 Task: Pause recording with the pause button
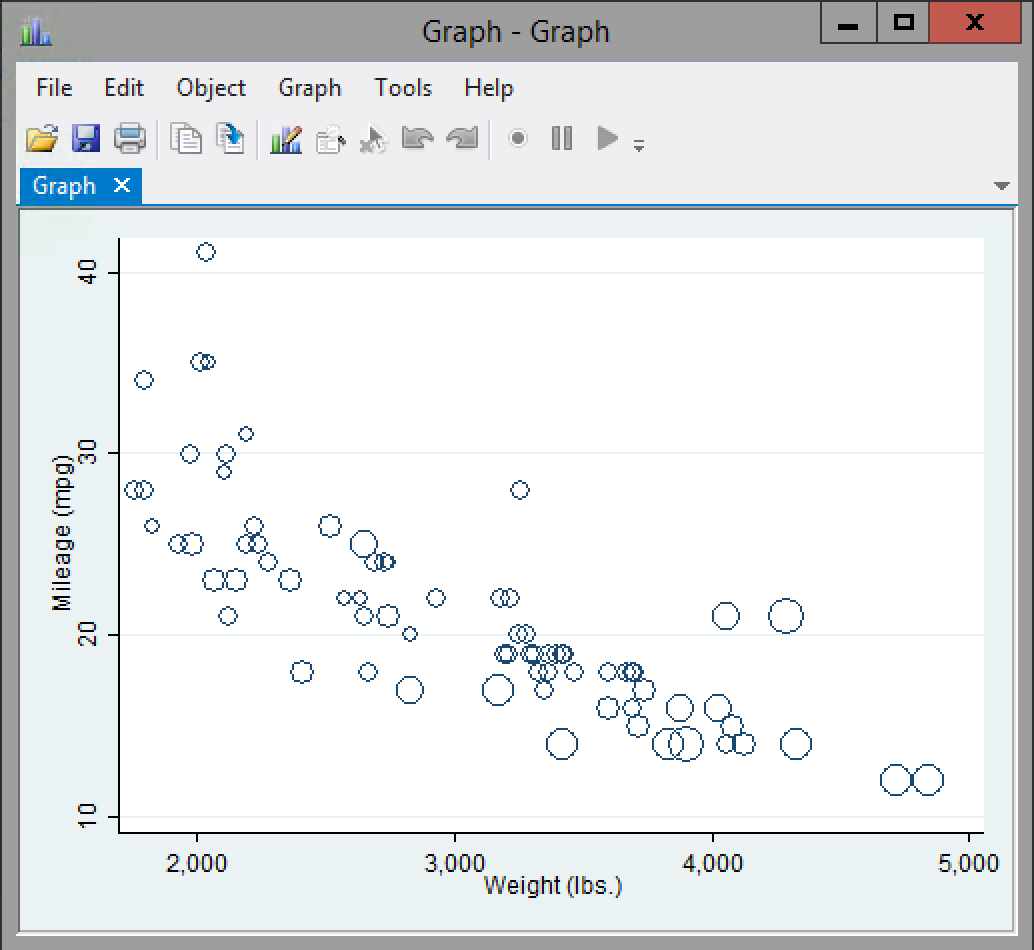point(562,138)
